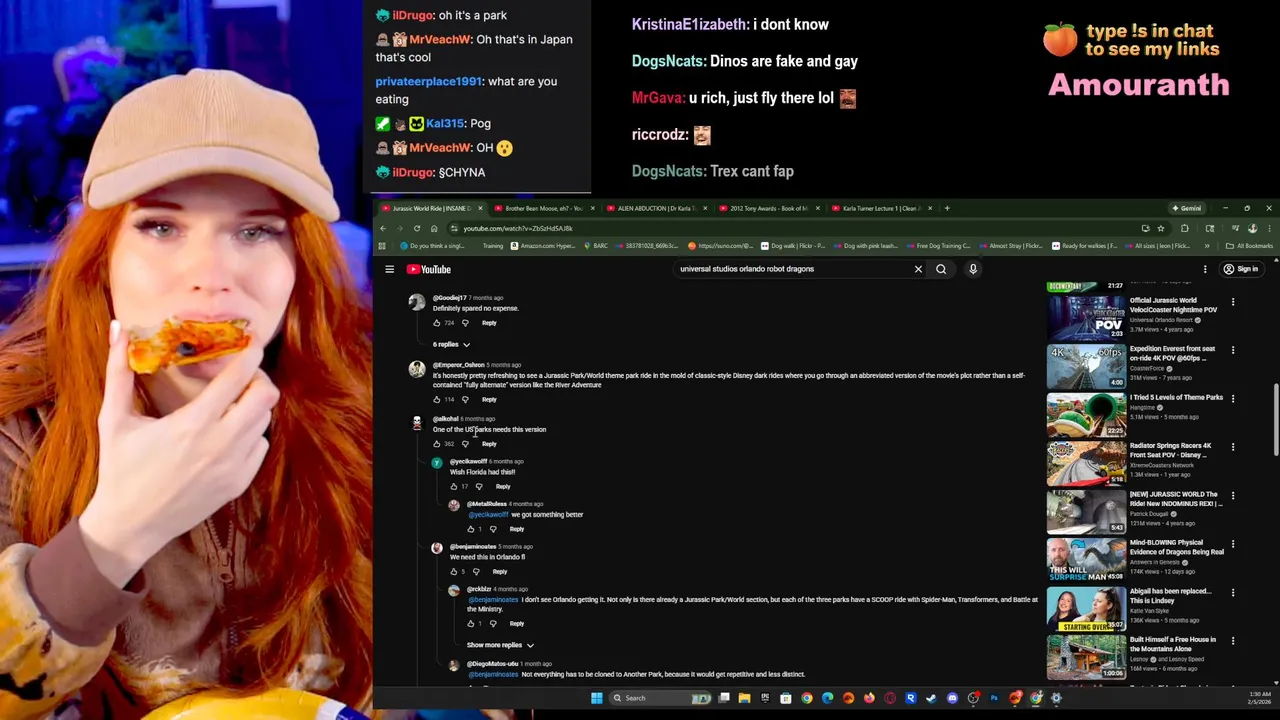Open Steam from the taskbar
Viewport: 1280px width, 720px height.
point(931,698)
